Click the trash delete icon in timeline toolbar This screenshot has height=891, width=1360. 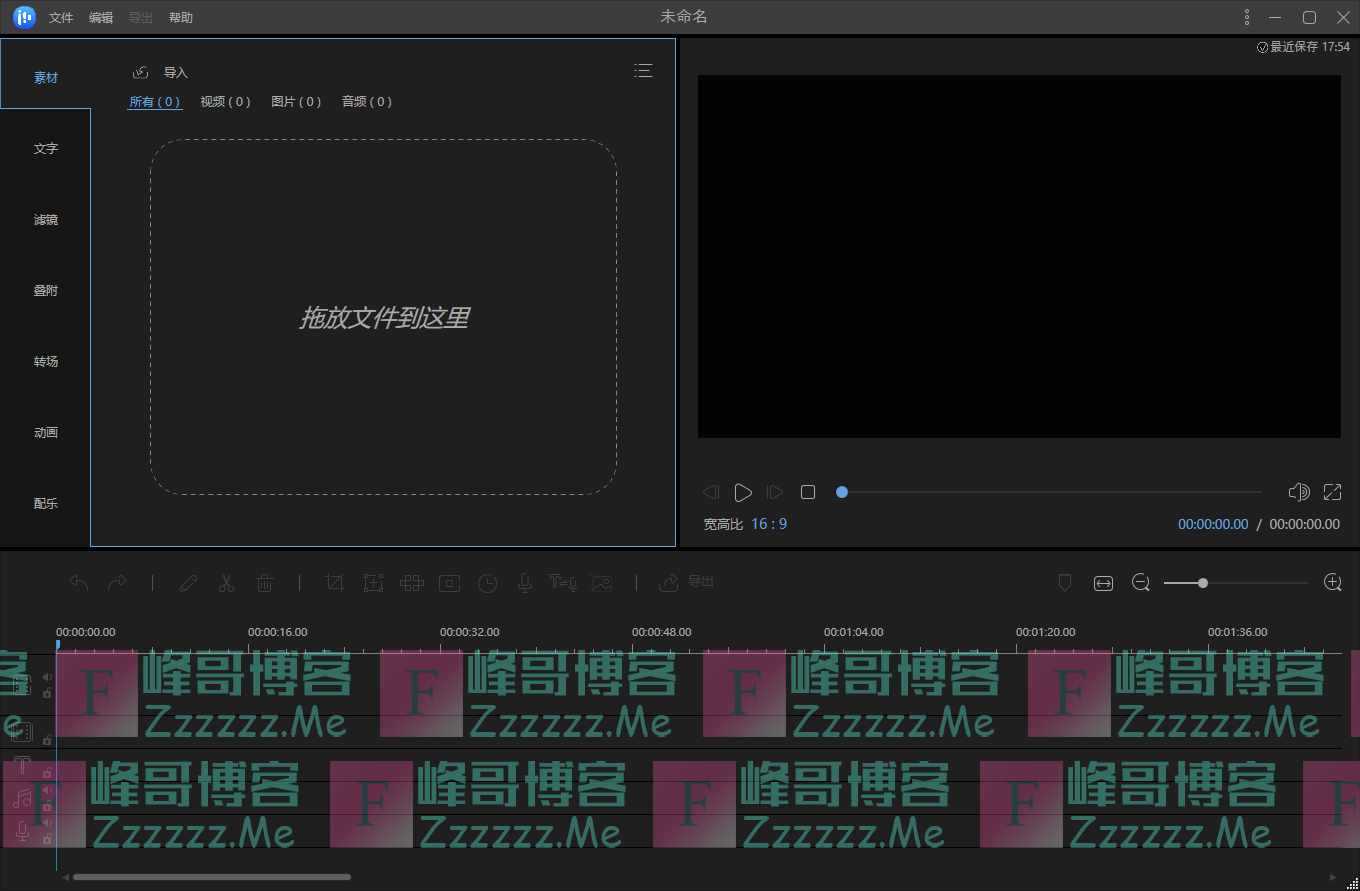(x=264, y=583)
